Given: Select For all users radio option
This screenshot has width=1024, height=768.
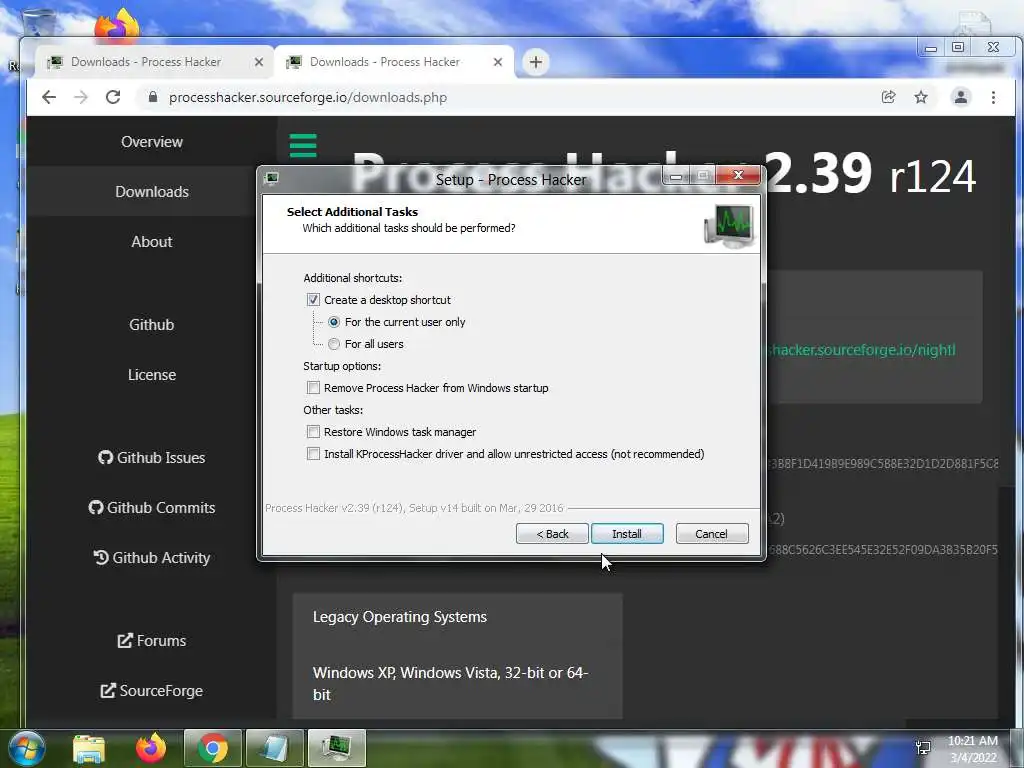Looking at the screenshot, I should (334, 344).
